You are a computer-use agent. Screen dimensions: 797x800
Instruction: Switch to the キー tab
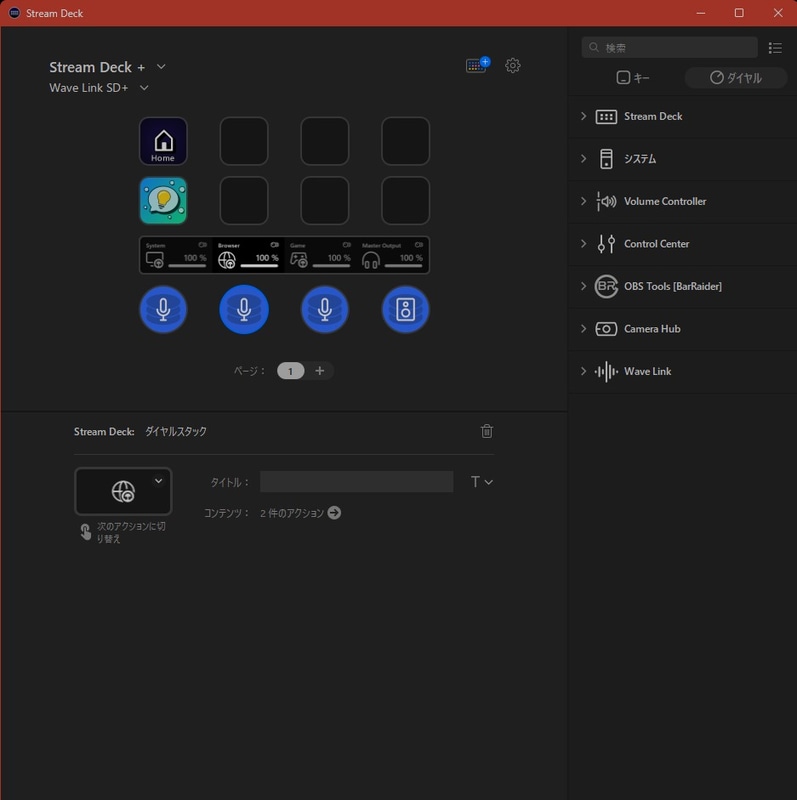coord(633,78)
